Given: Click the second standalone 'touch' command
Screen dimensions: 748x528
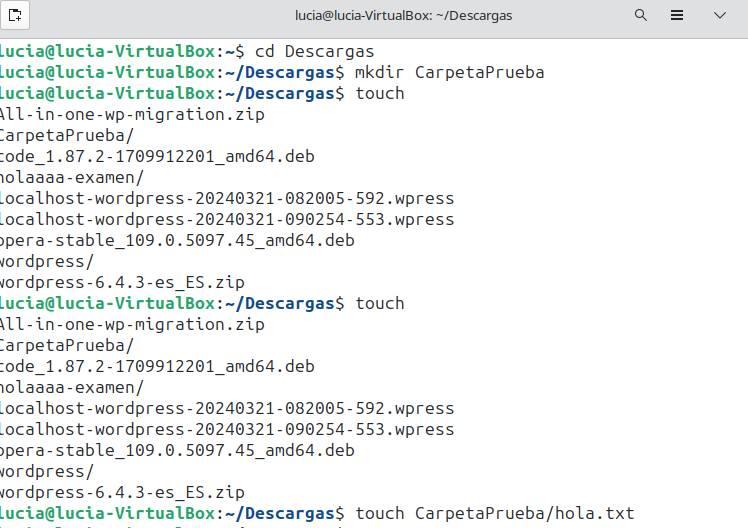Looking at the screenshot, I should 380,303.
